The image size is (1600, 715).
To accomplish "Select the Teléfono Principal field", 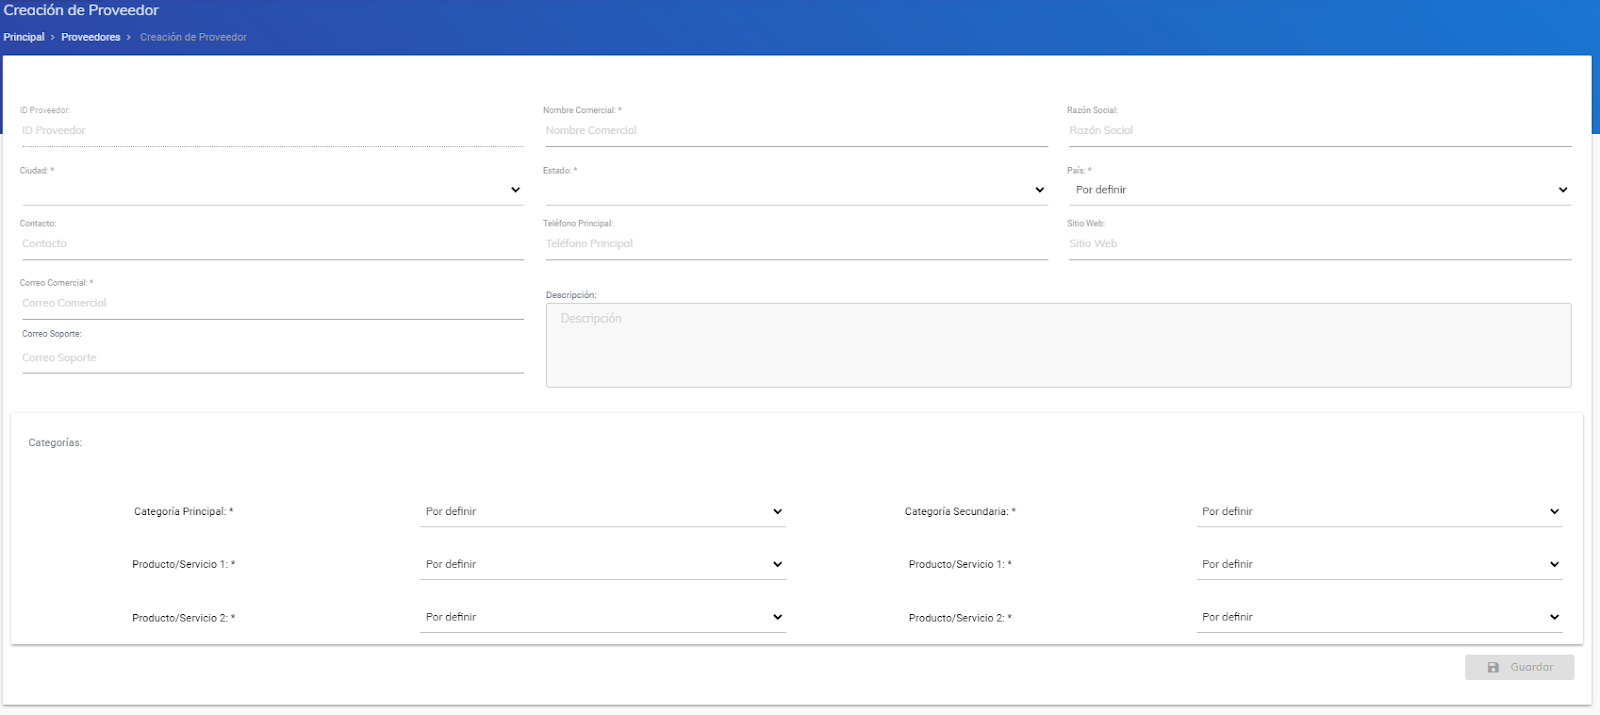I will click(x=795, y=244).
